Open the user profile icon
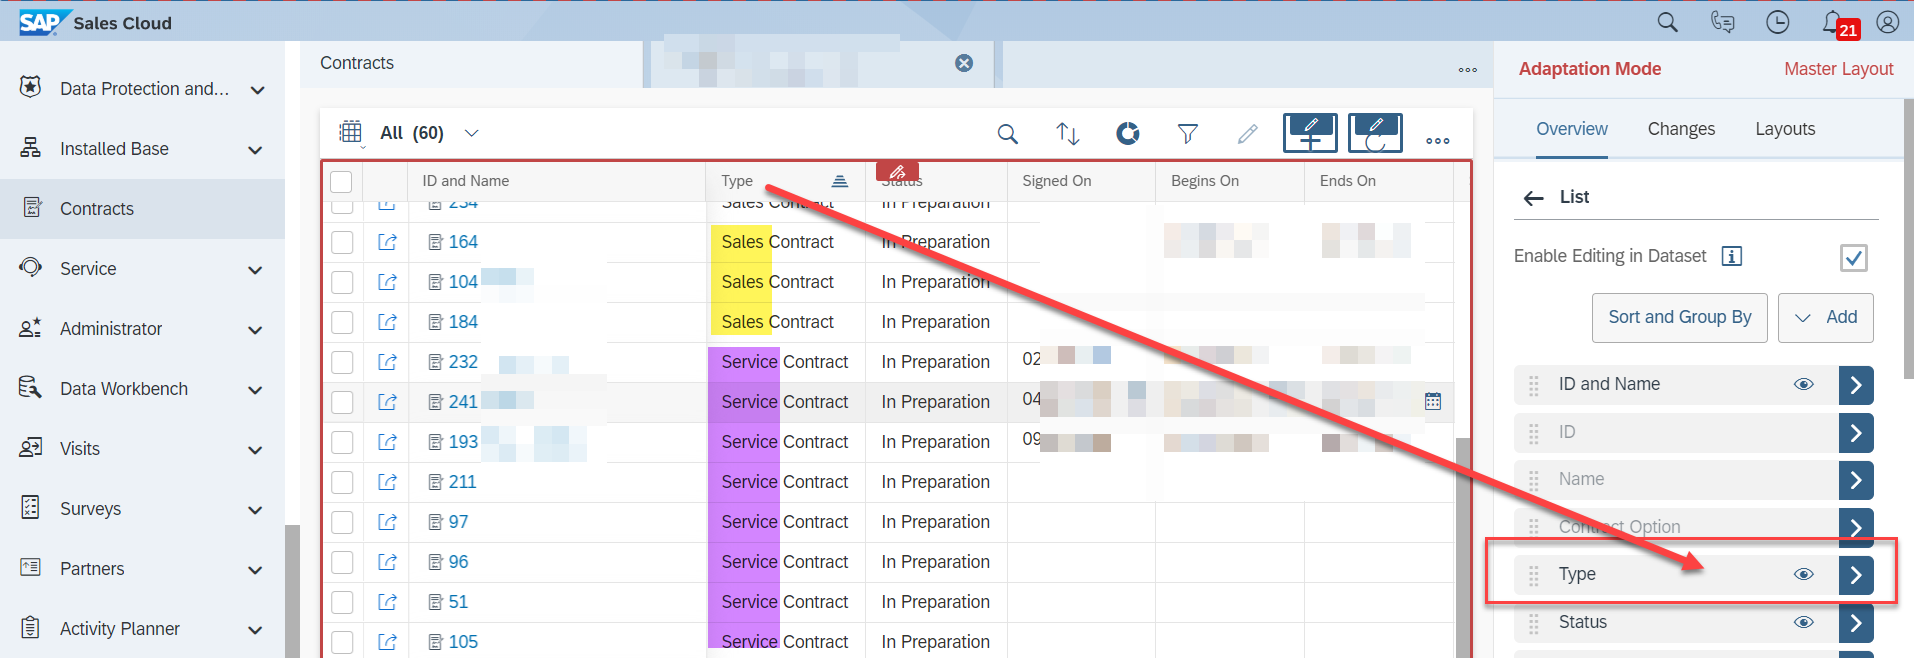This screenshot has height=658, width=1914. tap(1887, 22)
